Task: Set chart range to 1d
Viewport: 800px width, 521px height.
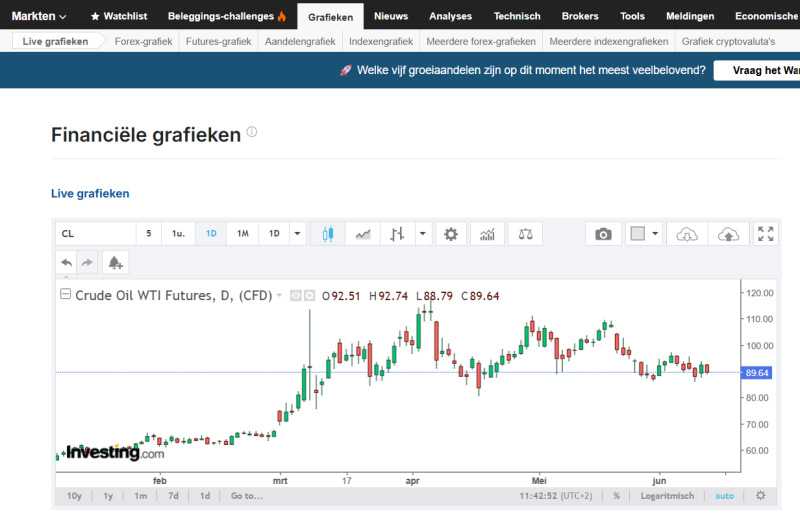Action: [x=205, y=496]
